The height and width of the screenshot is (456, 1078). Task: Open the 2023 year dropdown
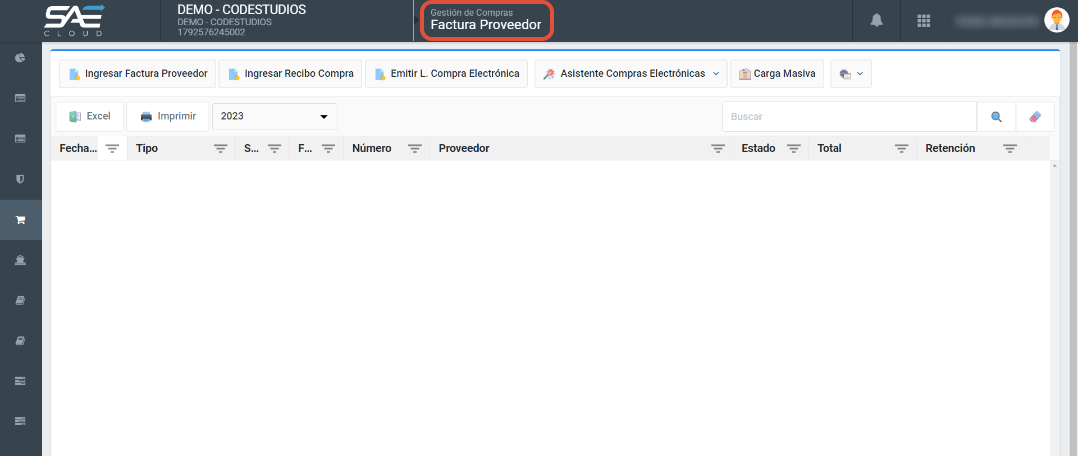click(275, 116)
